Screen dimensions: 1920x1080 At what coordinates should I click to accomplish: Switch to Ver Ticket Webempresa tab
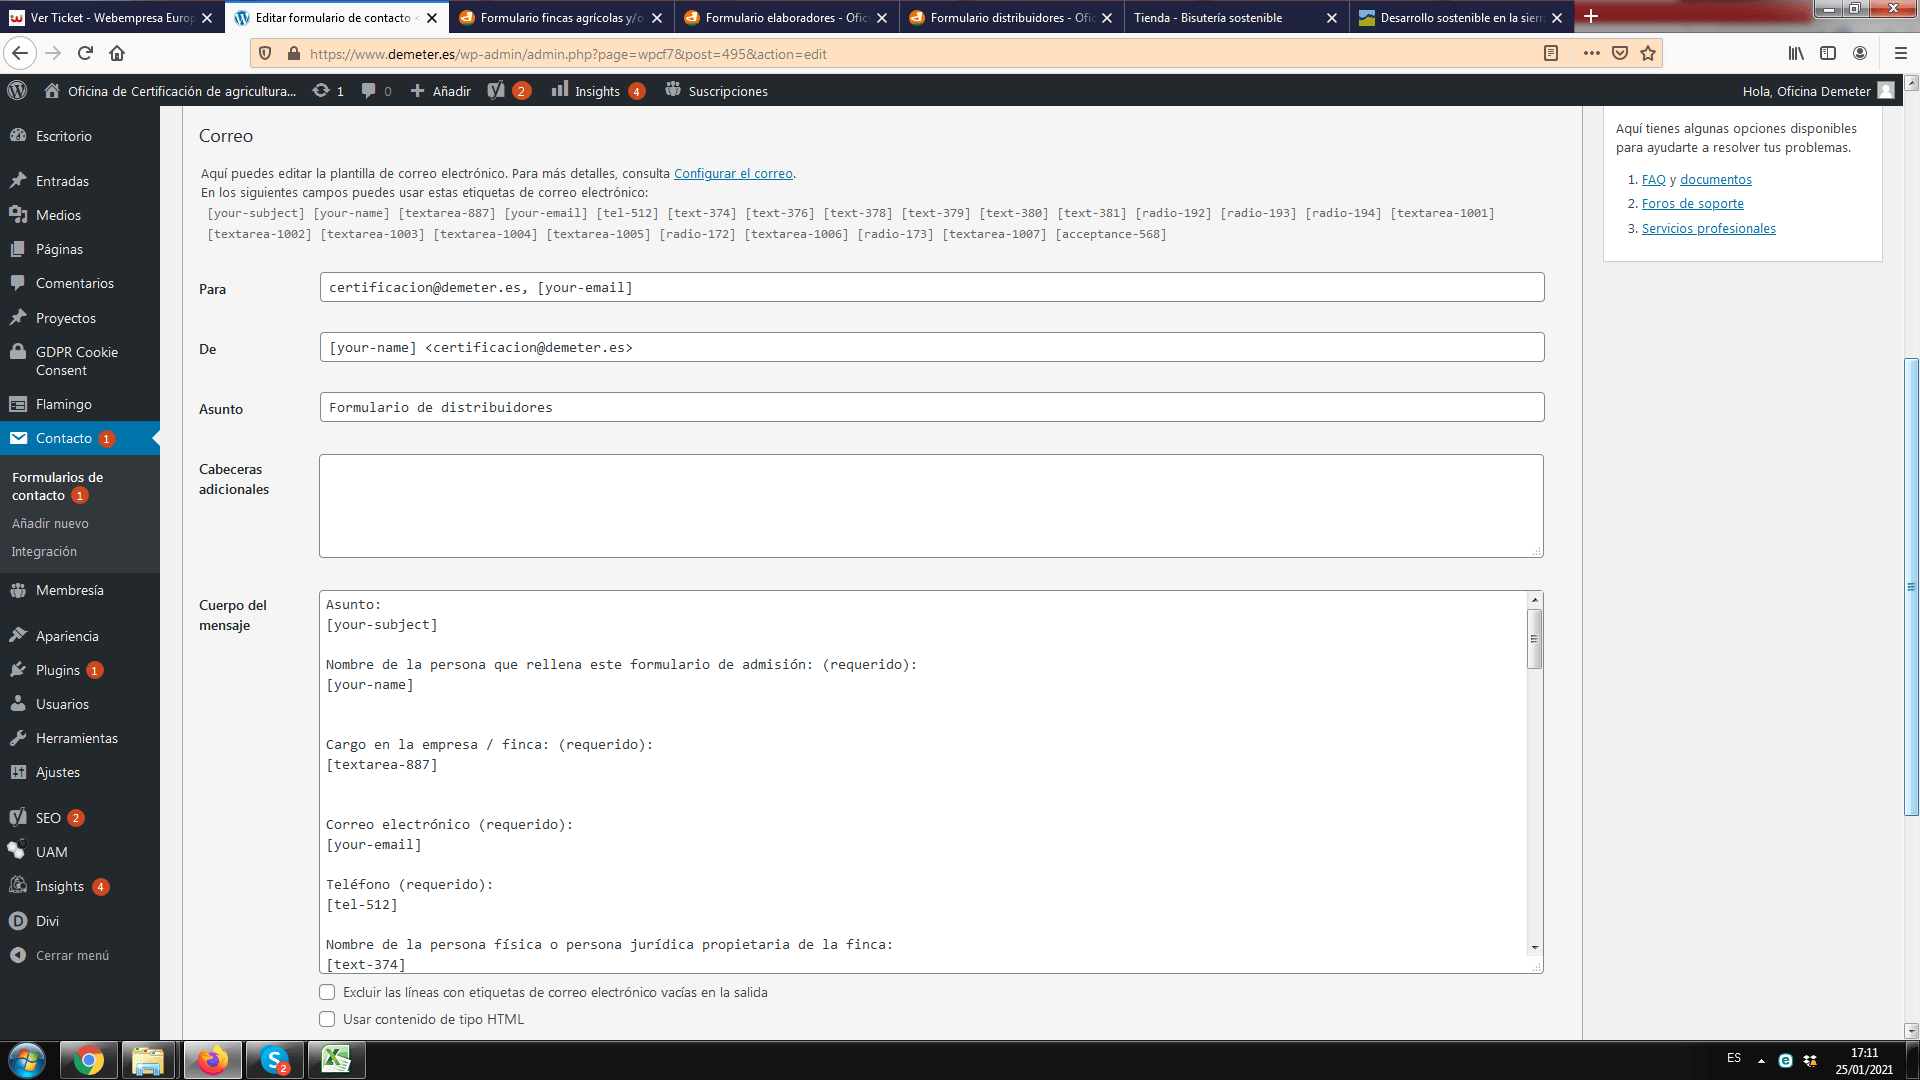pos(111,17)
